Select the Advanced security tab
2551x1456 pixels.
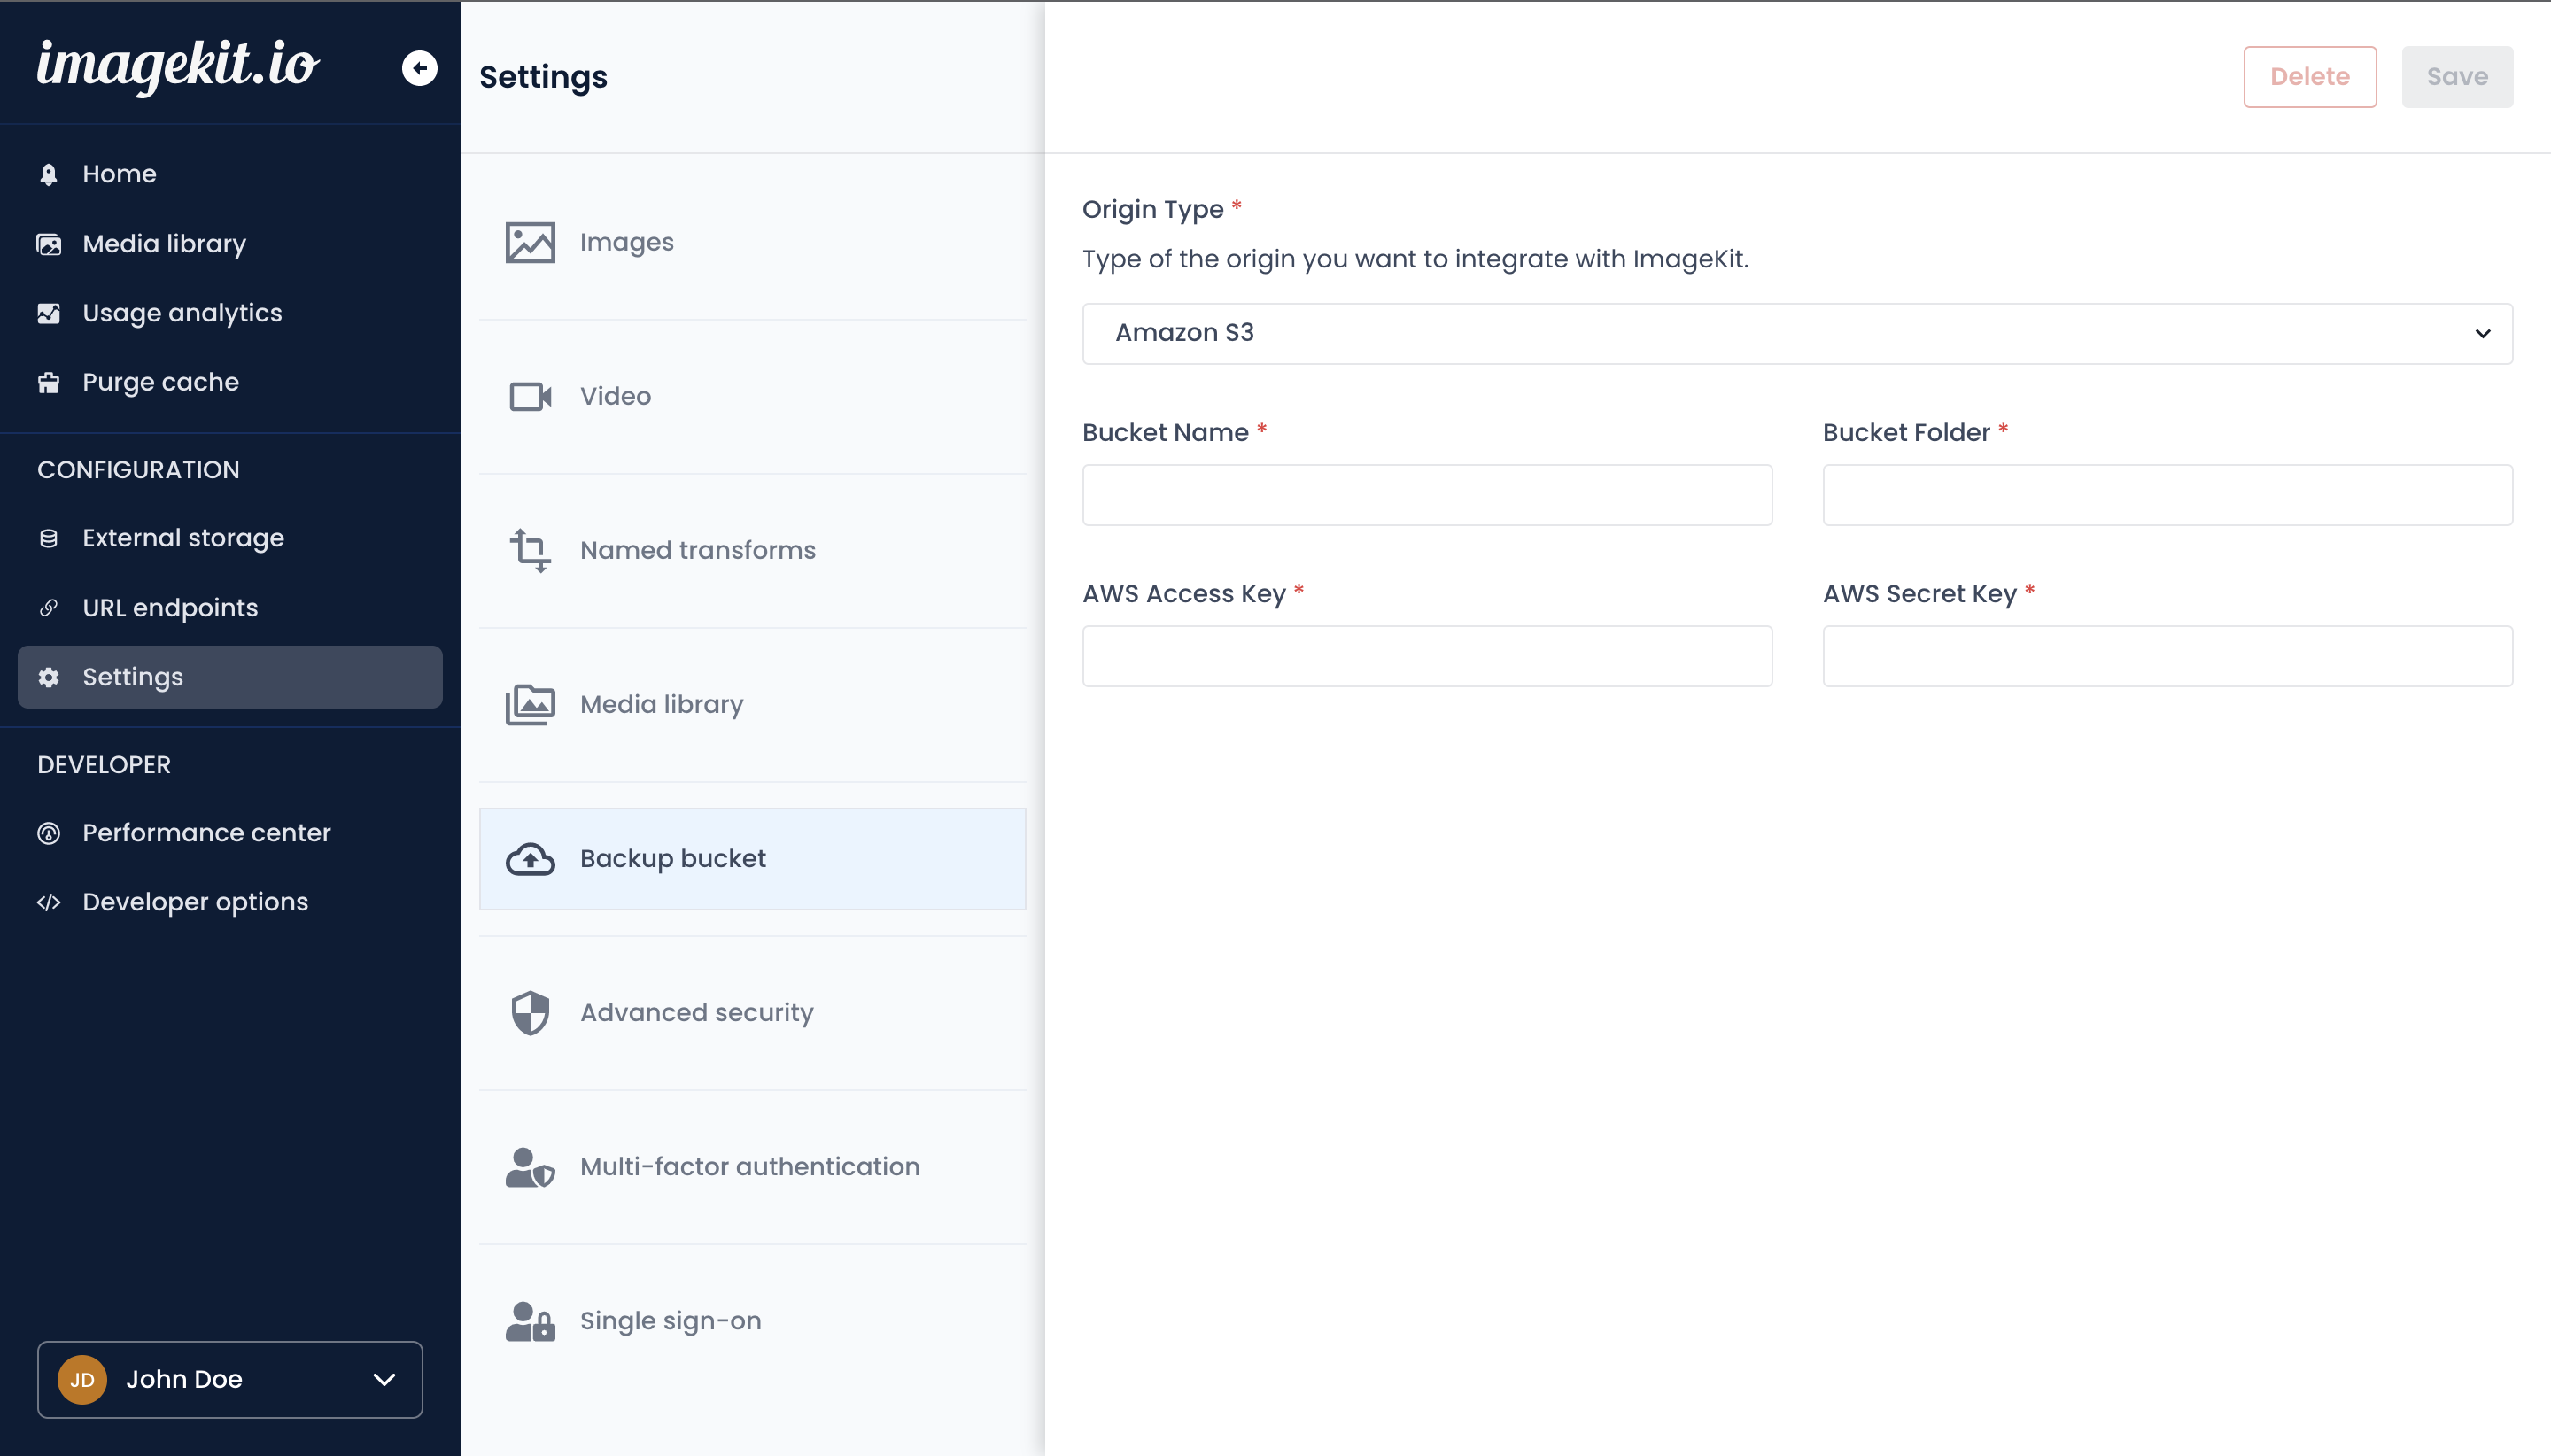752,1013
